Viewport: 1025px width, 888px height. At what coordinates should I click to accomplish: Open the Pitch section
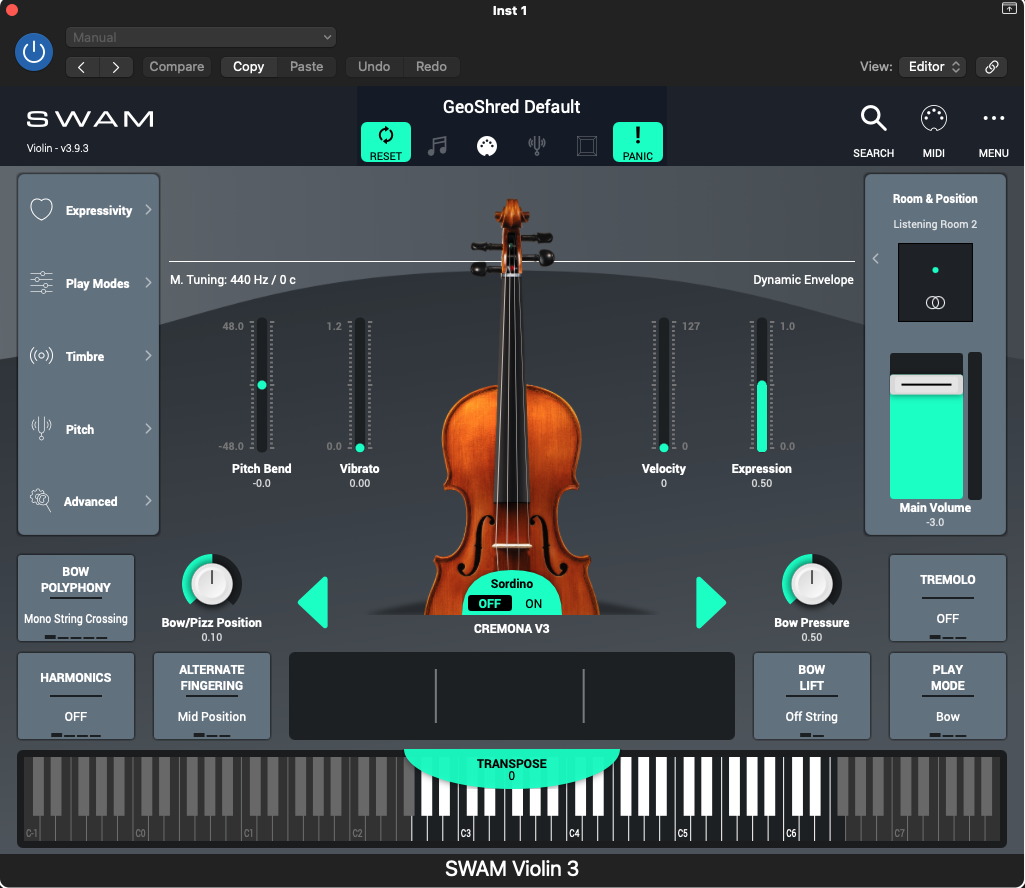pyautogui.click(x=89, y=429)
